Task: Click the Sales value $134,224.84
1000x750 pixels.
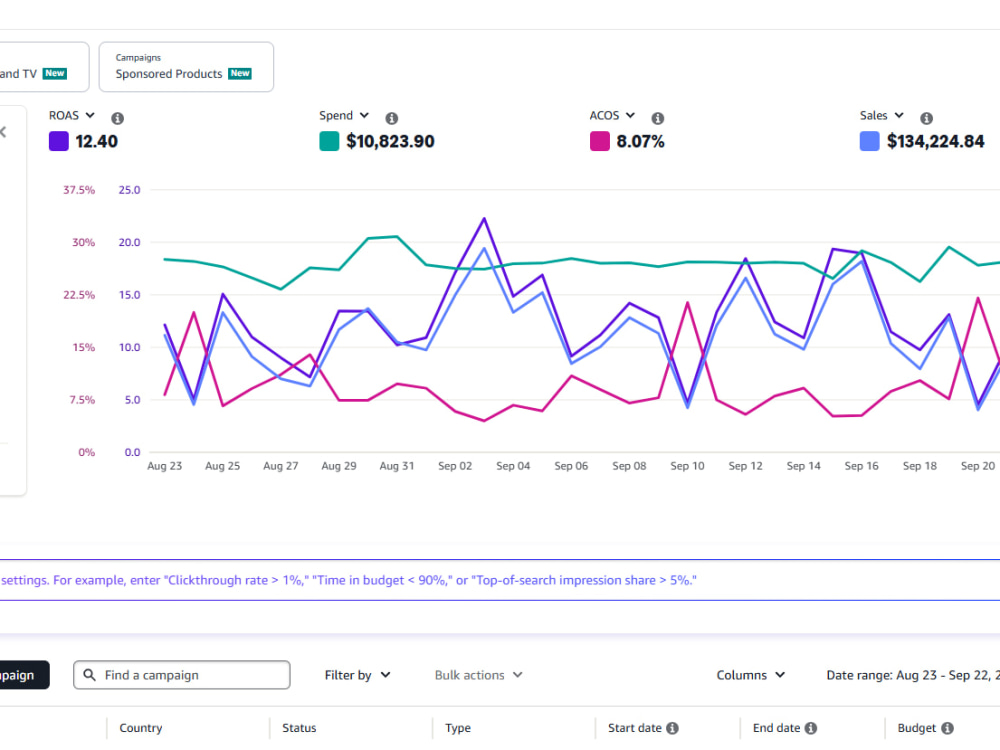Action: [936, 142]
